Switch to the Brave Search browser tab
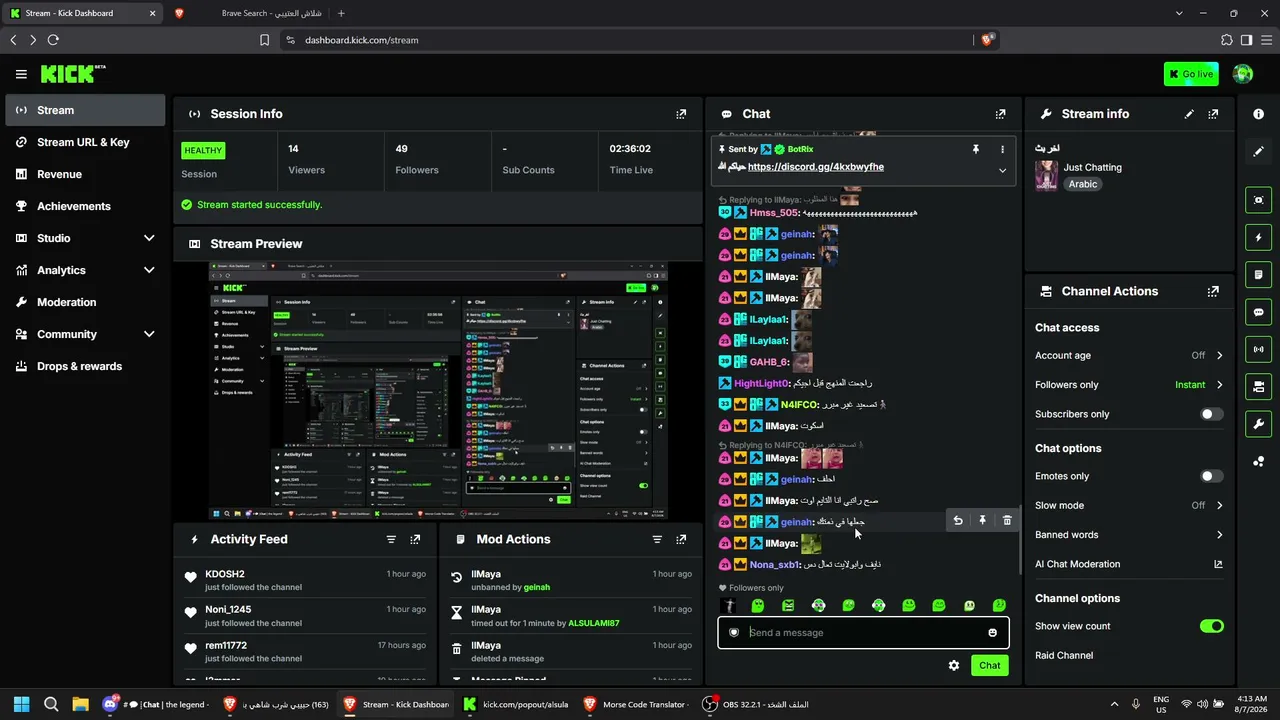 [250, 13]
